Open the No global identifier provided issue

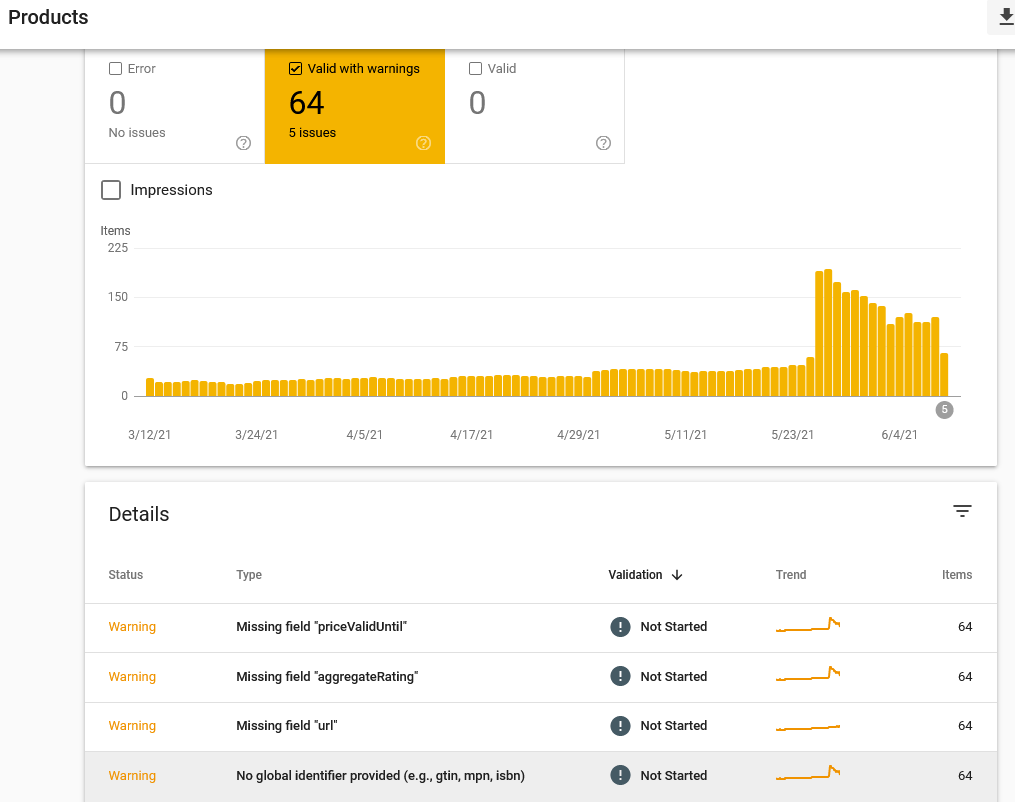point(380,776)
